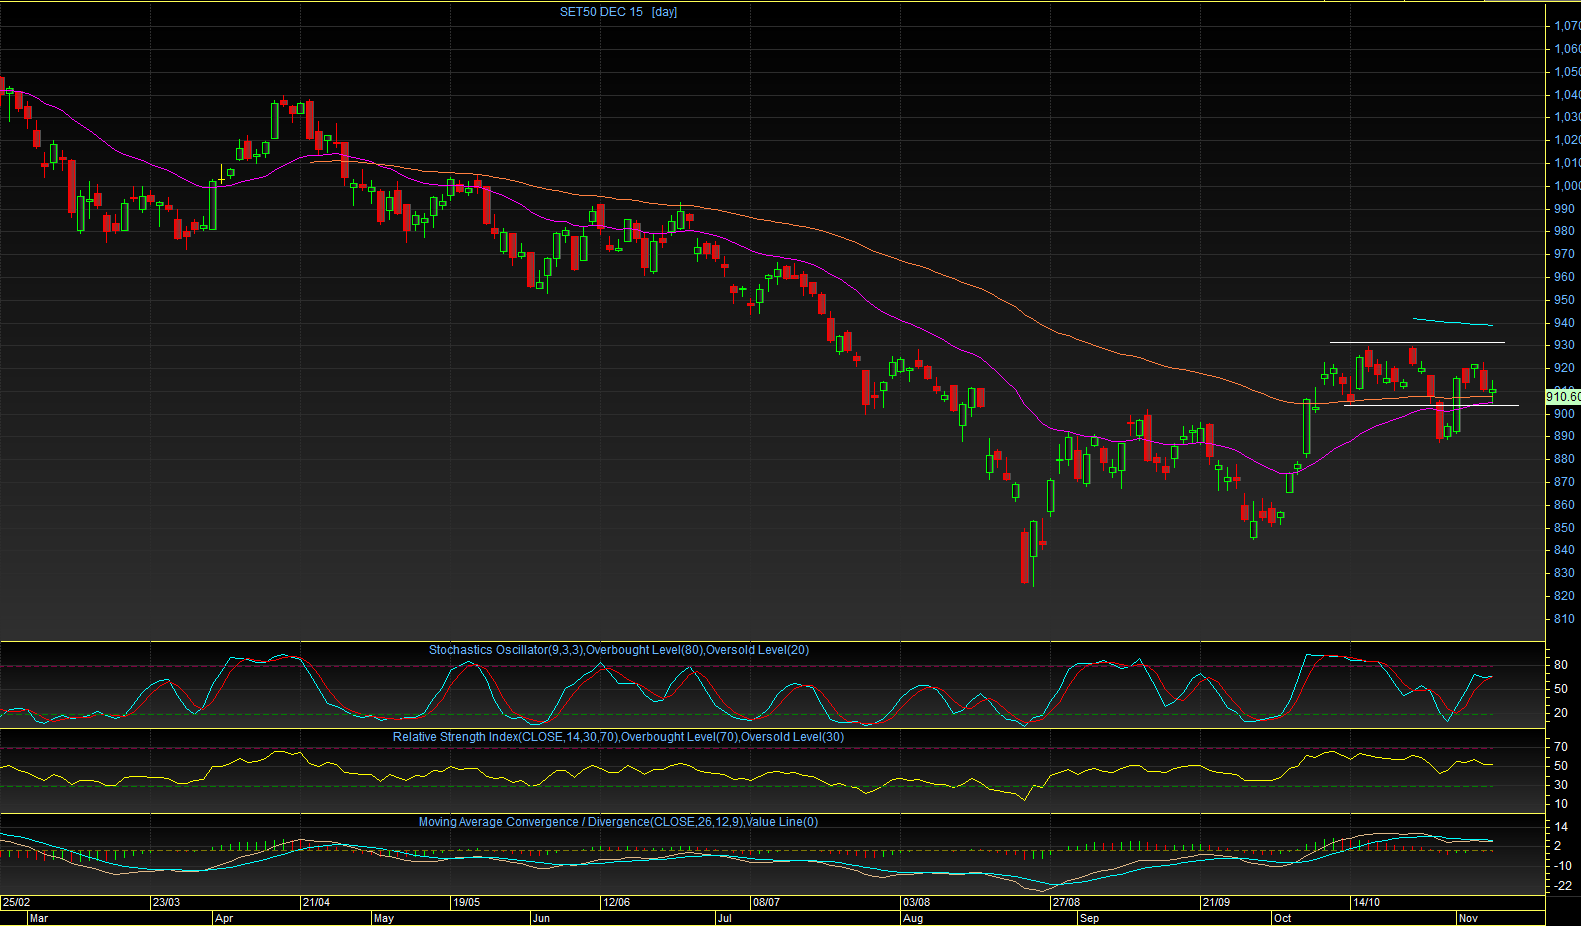Click the 930 price axis label
Screen dimensions: 1581x926
1564,345
